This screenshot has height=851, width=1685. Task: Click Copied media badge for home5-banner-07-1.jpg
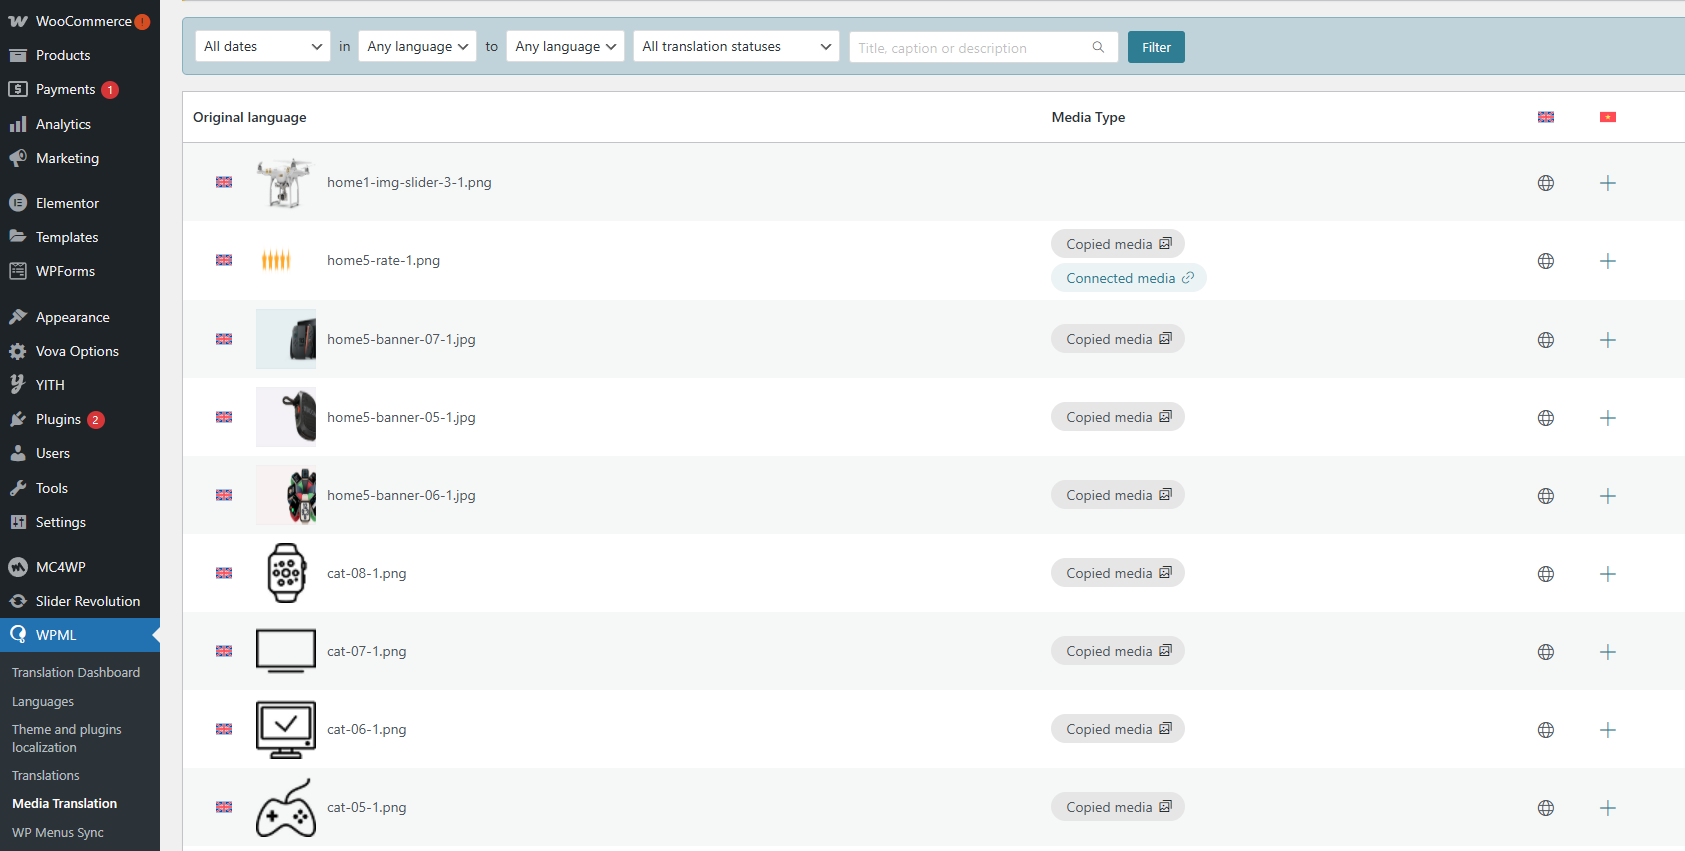pos(1117,339)
